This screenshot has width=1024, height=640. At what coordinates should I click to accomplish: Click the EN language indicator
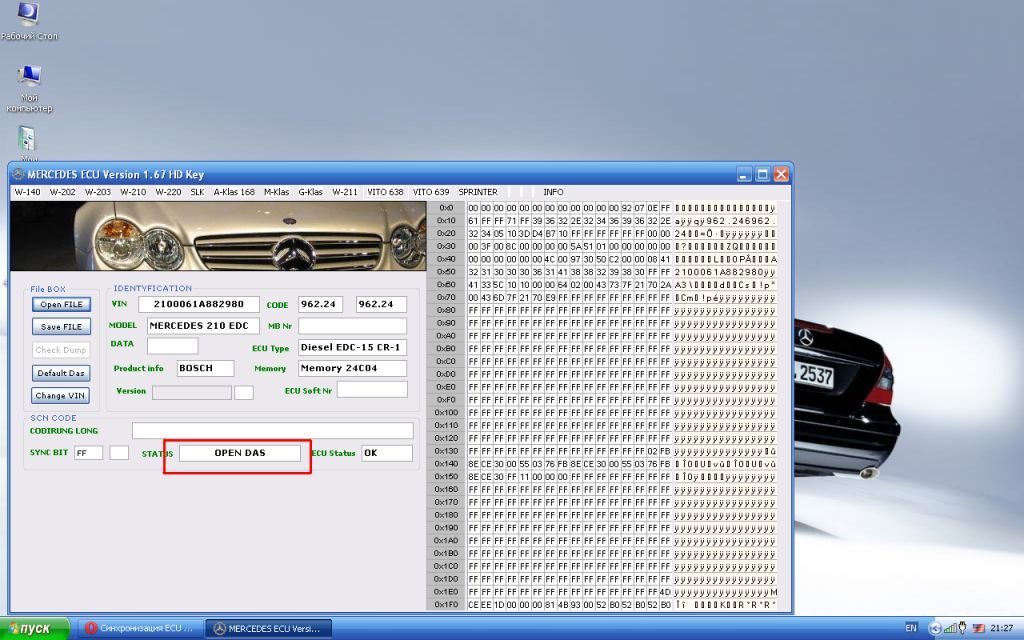click(x=911, y=628)
